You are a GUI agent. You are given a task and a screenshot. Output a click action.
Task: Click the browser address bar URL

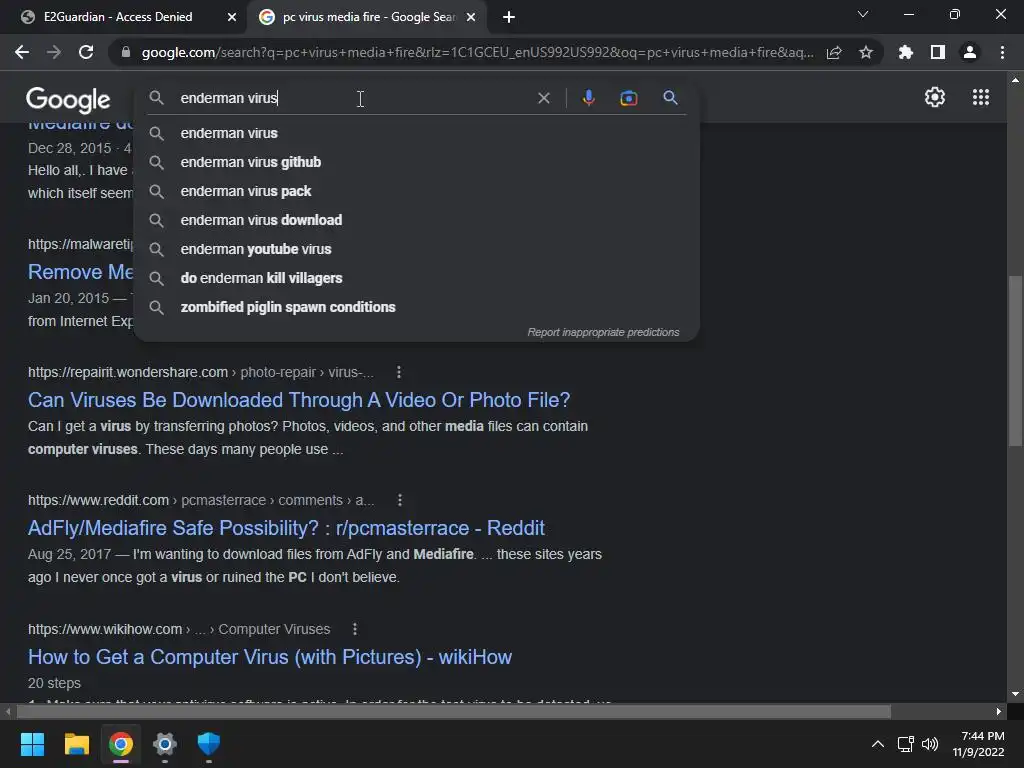coord(477,52)
